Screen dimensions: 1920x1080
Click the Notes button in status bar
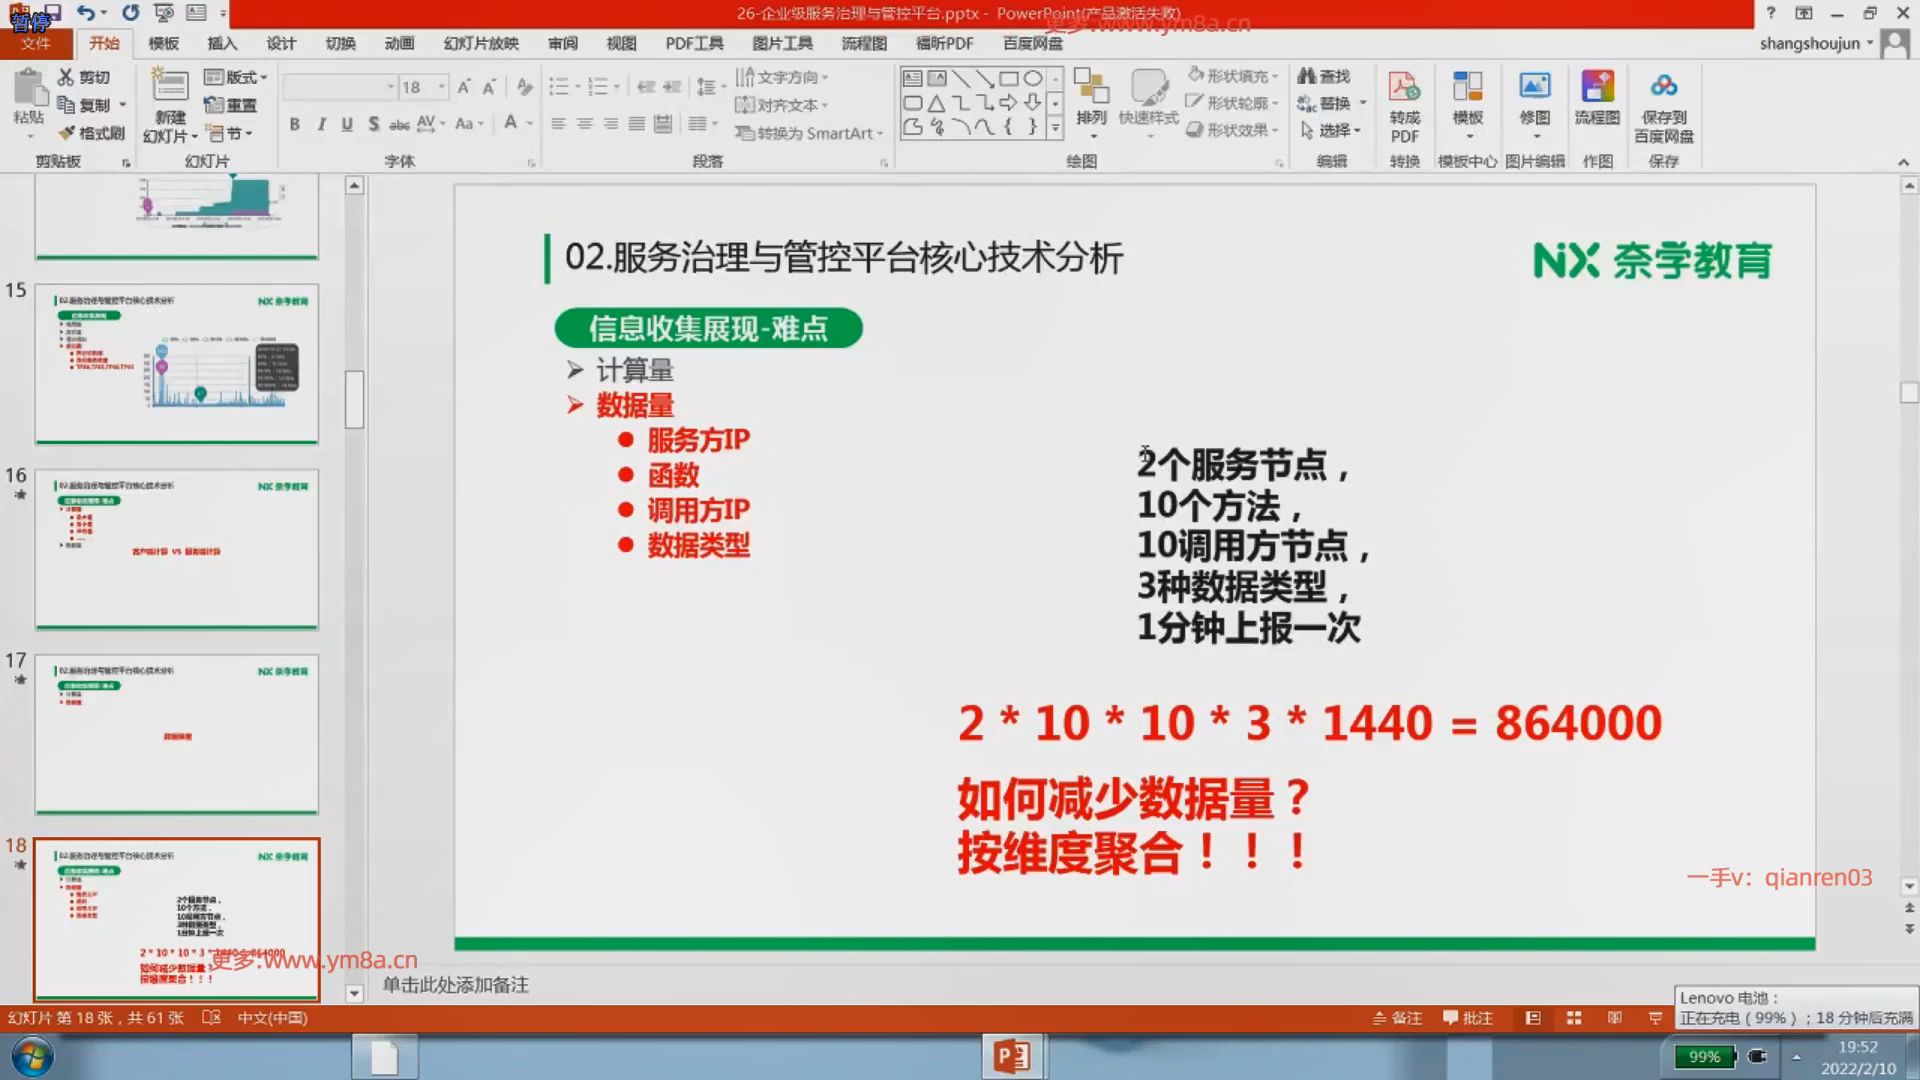coord(1397,1018)
